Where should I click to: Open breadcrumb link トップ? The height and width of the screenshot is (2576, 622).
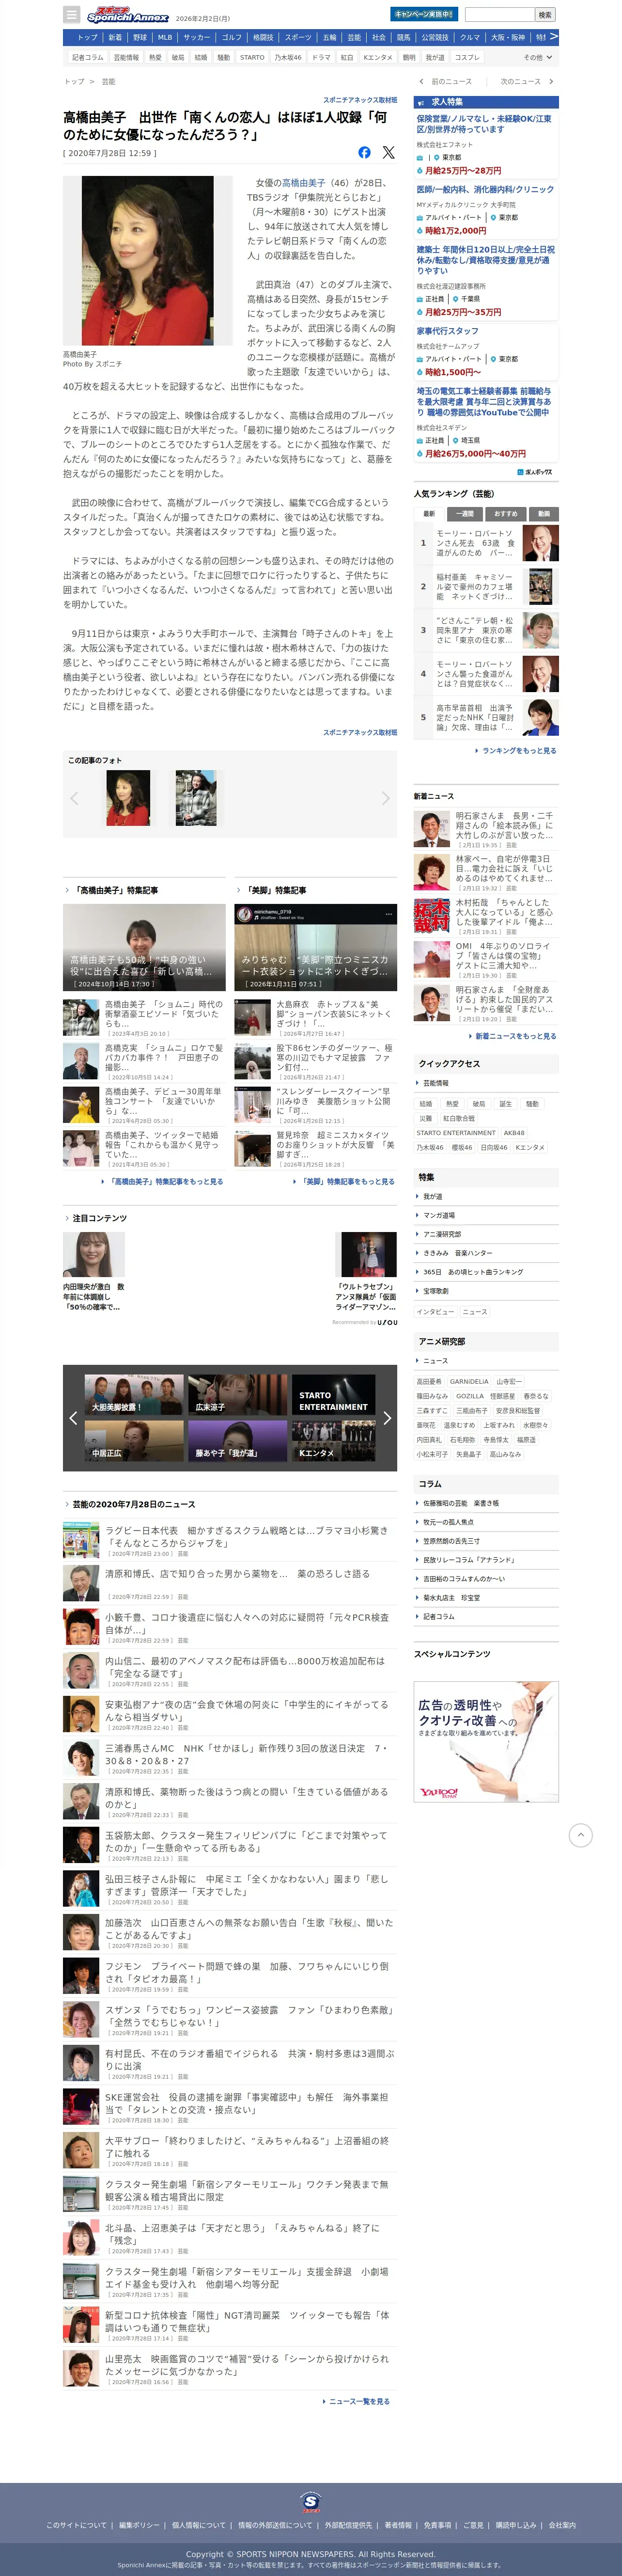tap(74, 82)
